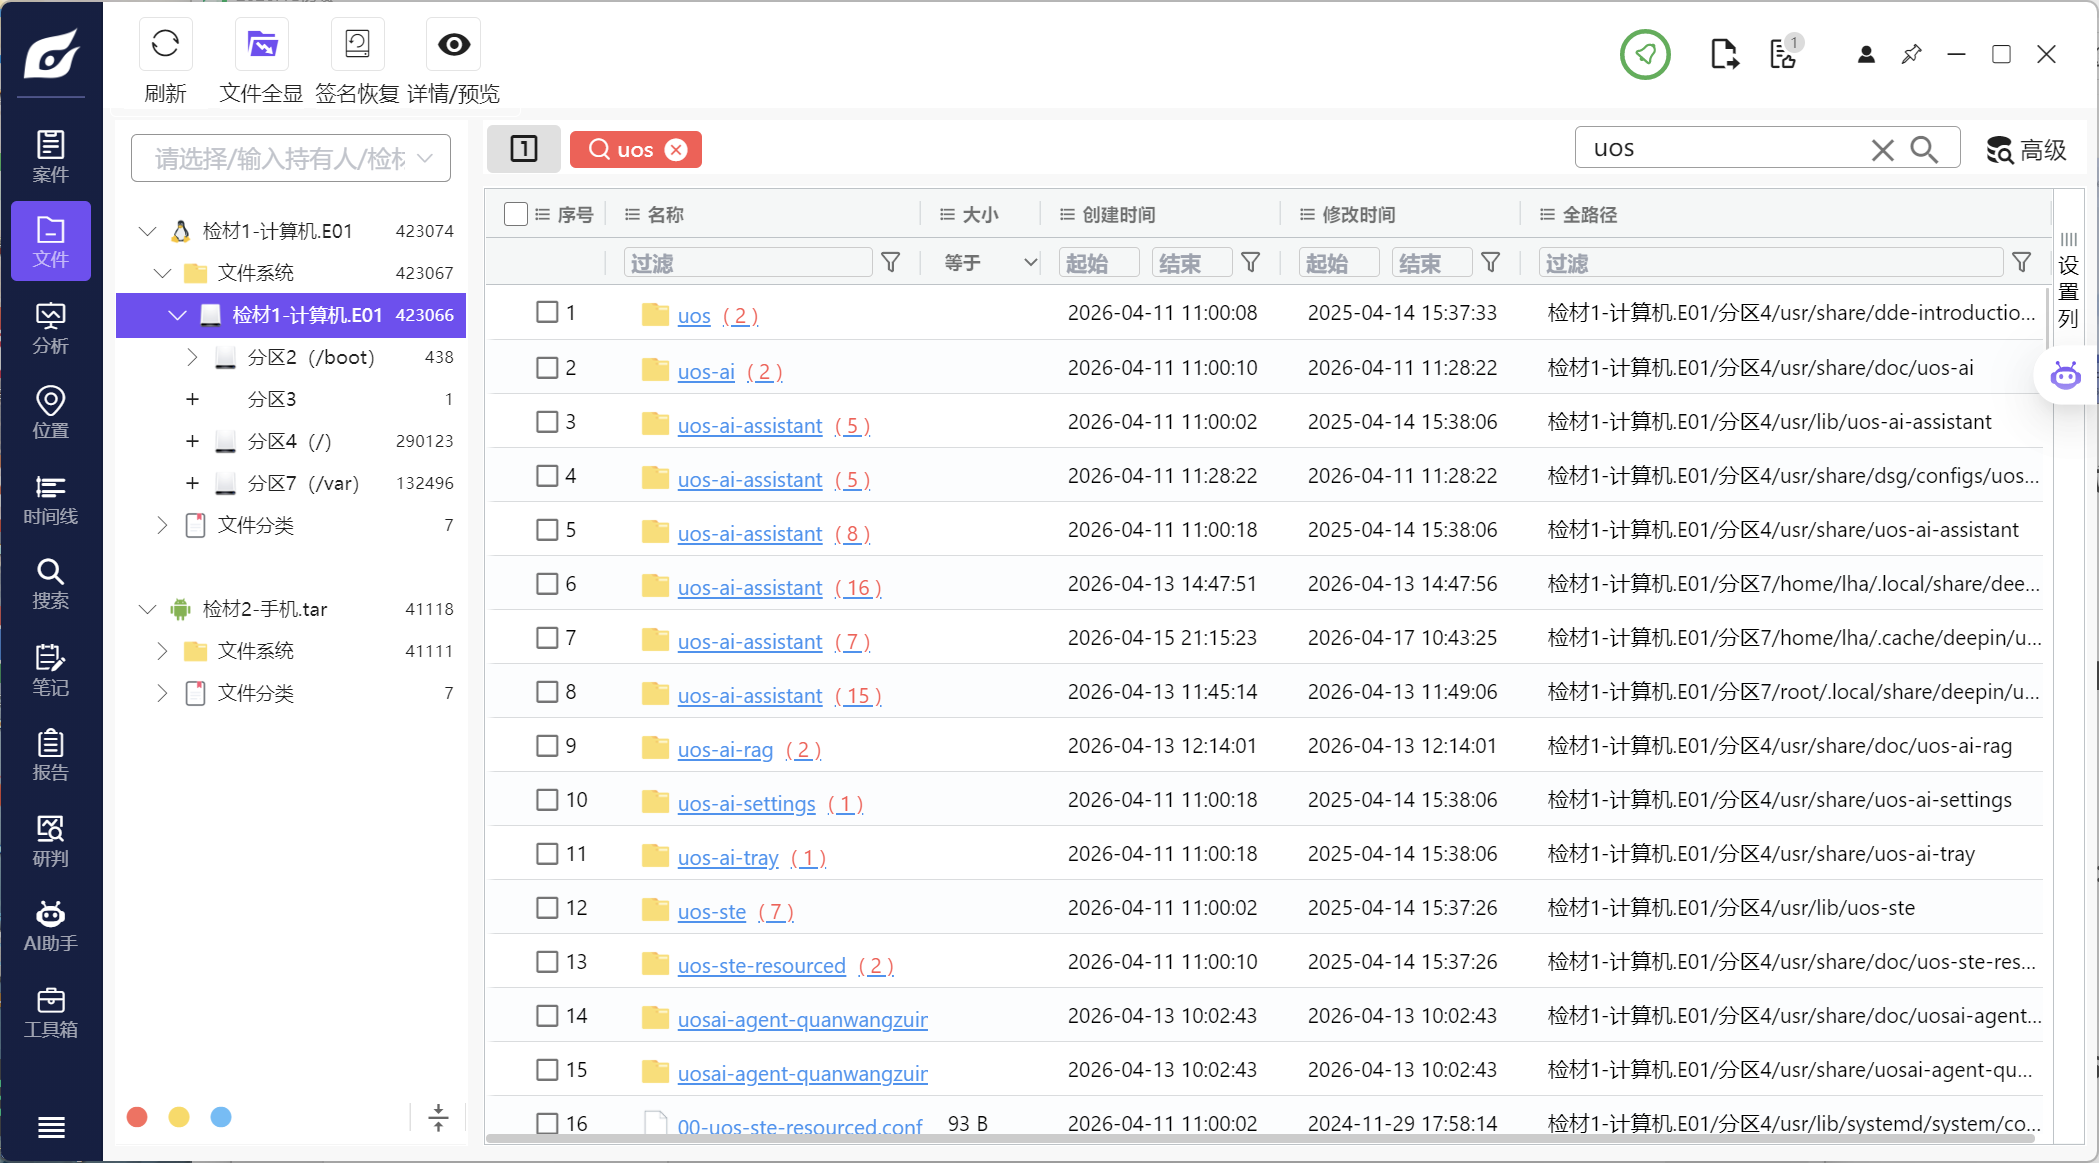Sort by the 修改时间 column header

pyautogui.click(x=1358, y=214)
